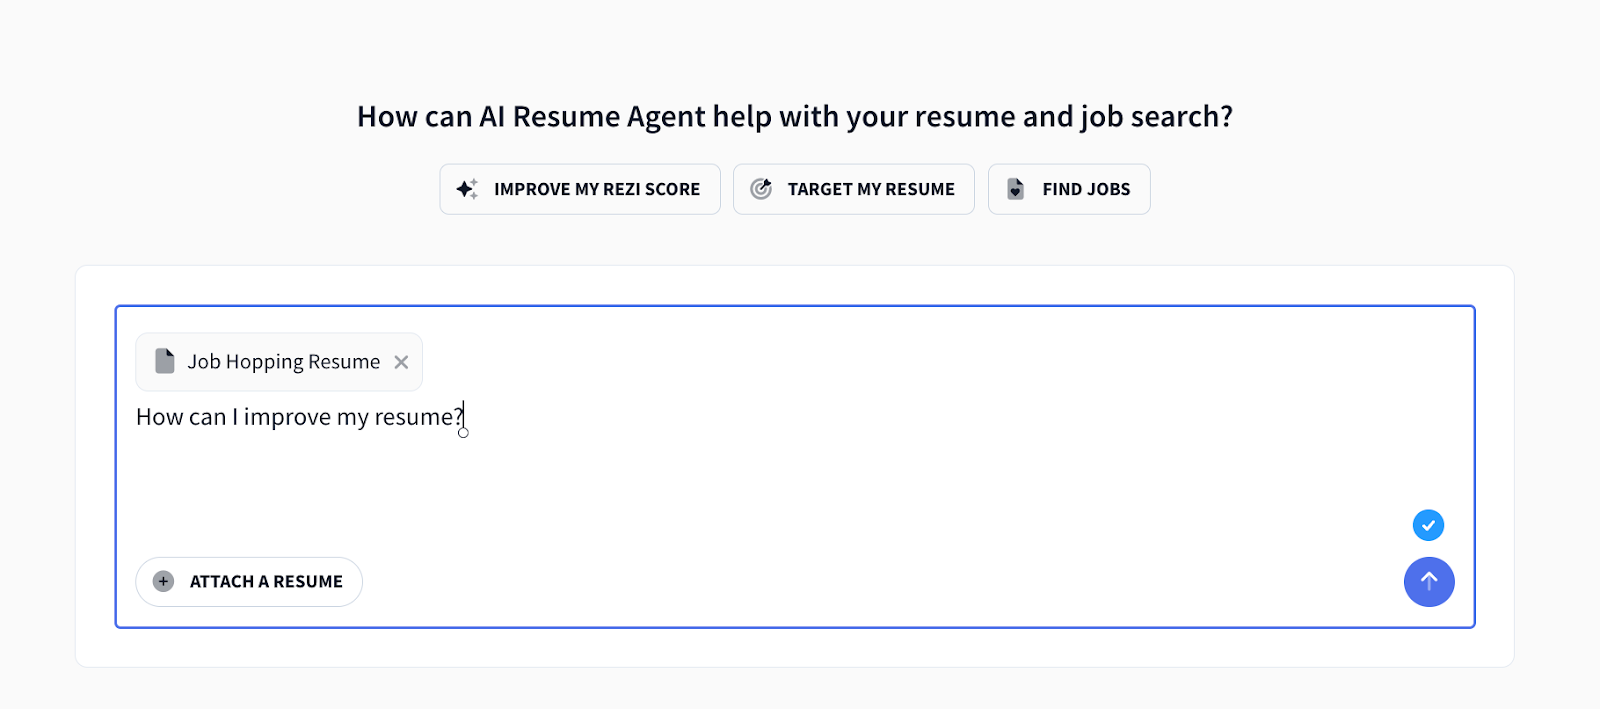Remove the Job Hopping Resume attachment
This screenshot has height=709, width=1600.
[401, 361]
